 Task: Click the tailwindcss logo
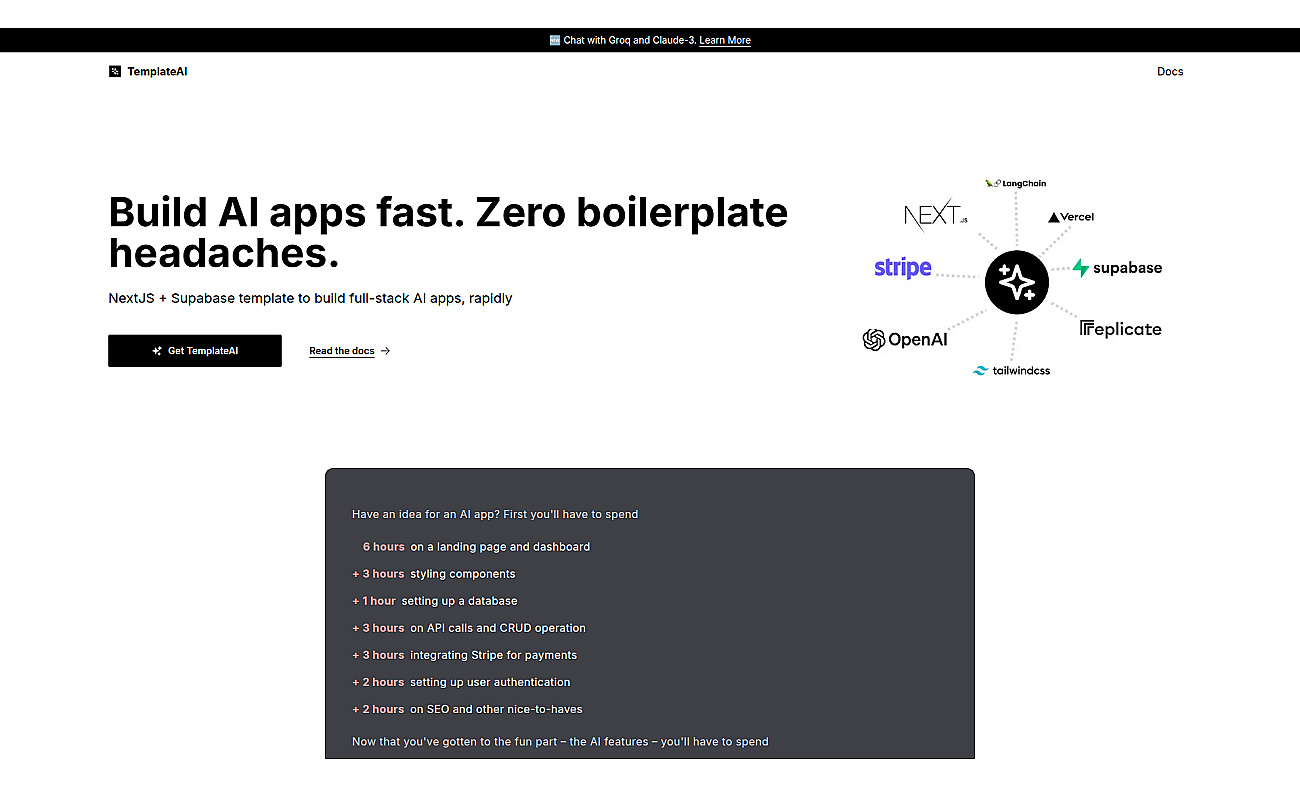(1012, 370)
